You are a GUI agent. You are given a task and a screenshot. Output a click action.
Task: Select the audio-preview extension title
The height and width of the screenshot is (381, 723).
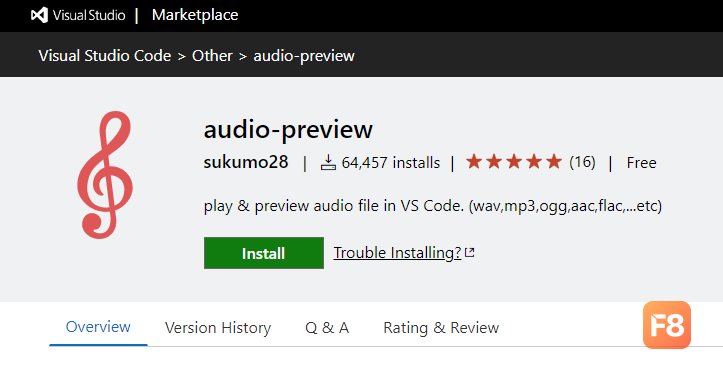(x=288, y=129)
